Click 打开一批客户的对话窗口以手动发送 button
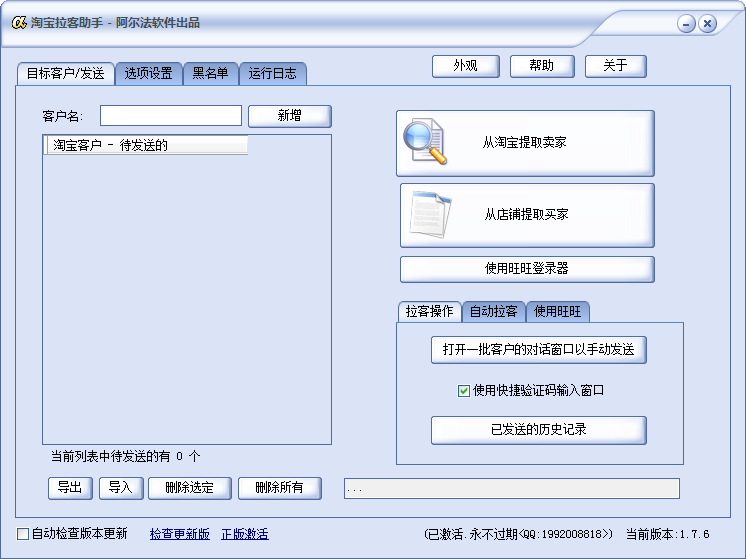Image resolution: width=746 pixels, height=559 pixels. 539,350
